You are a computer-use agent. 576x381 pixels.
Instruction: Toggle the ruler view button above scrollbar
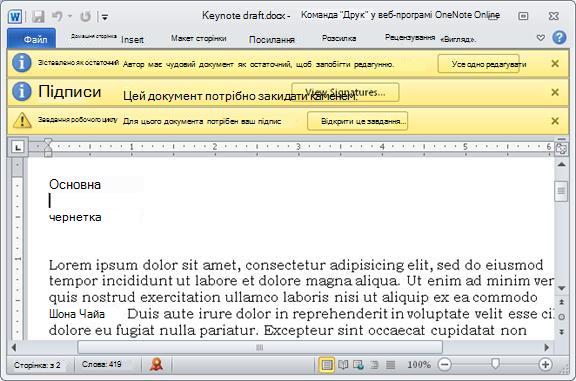(x=561, y=148)
